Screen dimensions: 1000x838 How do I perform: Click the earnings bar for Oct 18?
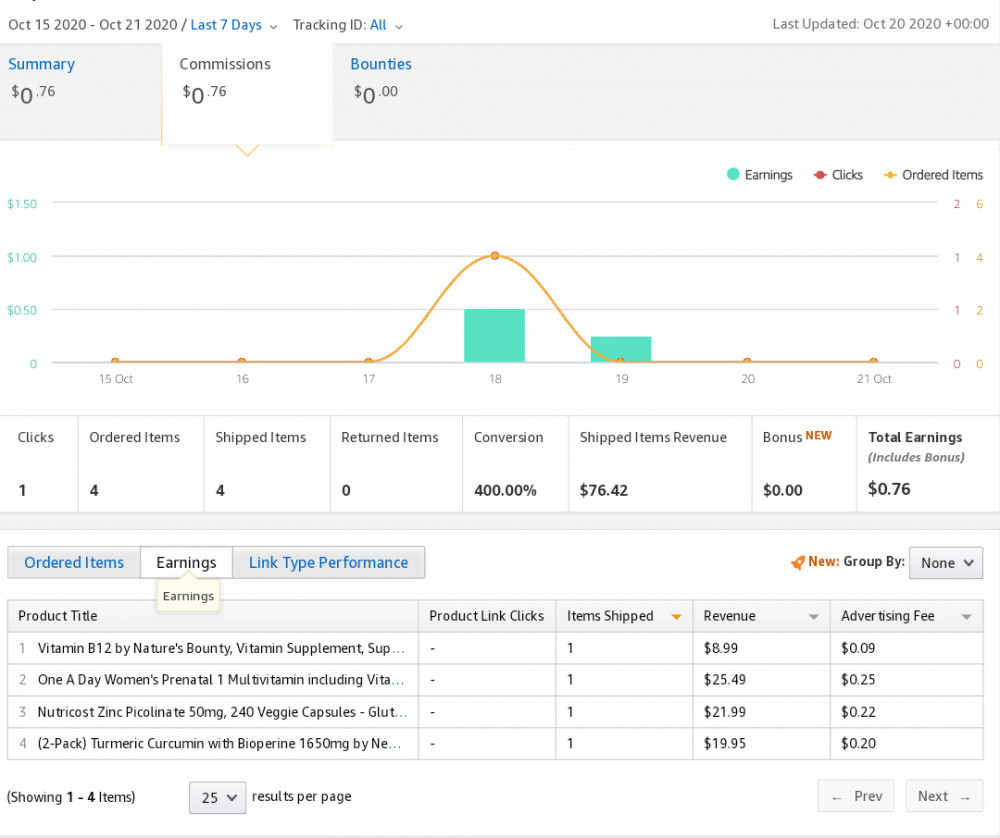pos(494,335)
